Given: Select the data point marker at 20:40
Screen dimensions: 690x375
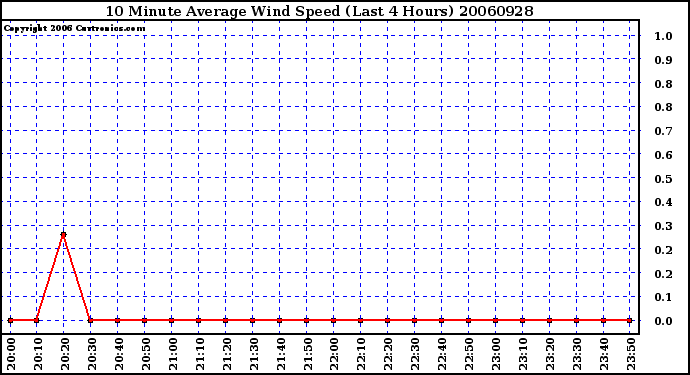Looking at the screenshot, I should 117,320.
